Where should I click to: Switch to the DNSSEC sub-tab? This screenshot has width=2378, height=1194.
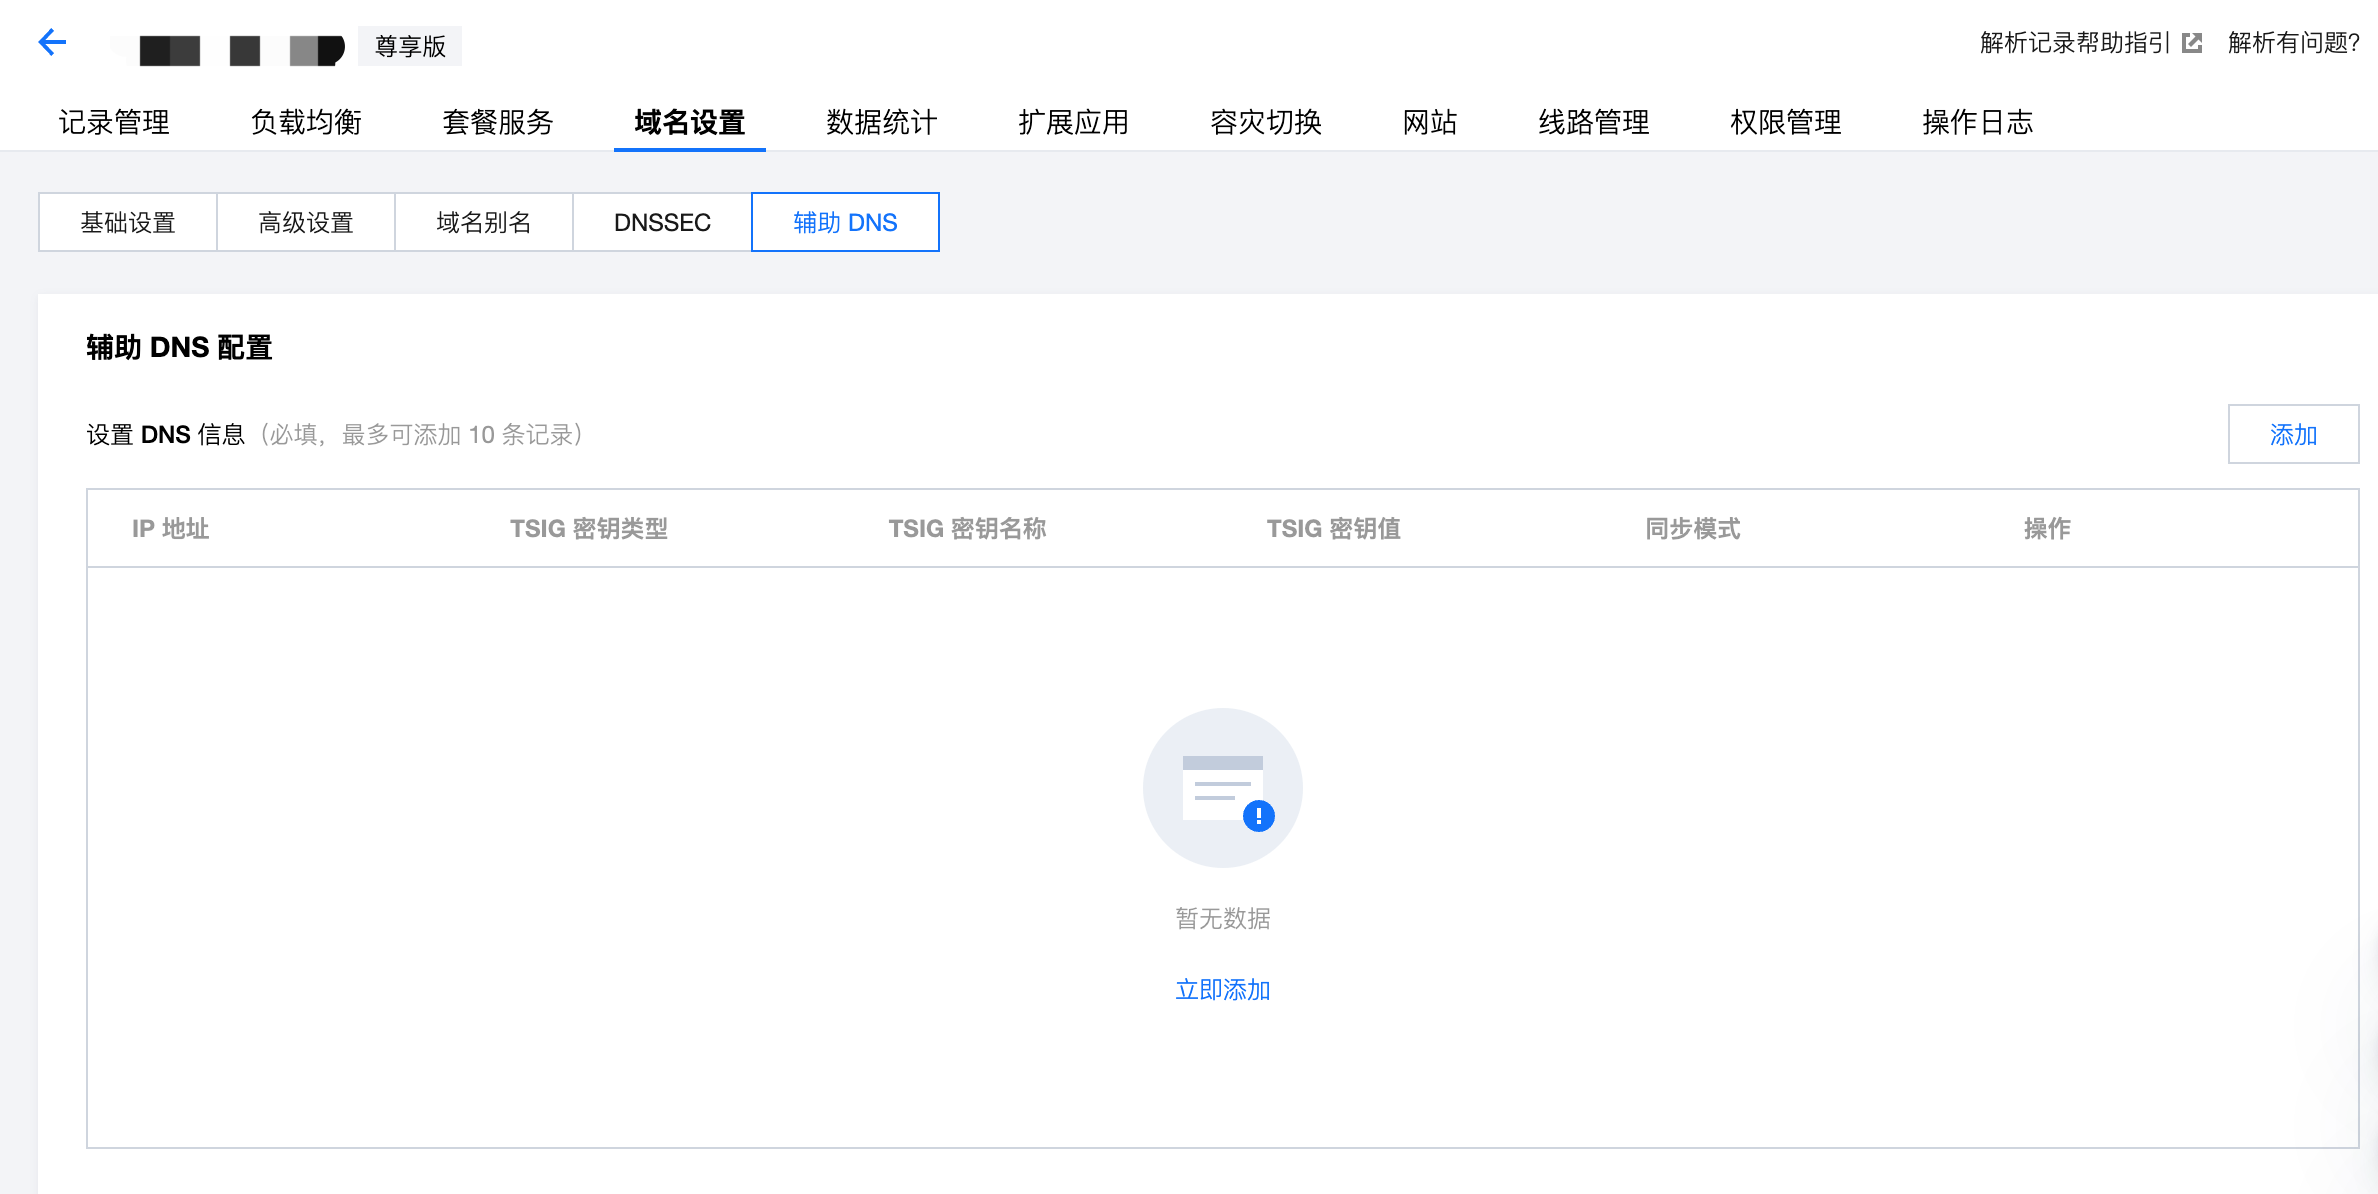pyautogui.click(x=661, y=222)
